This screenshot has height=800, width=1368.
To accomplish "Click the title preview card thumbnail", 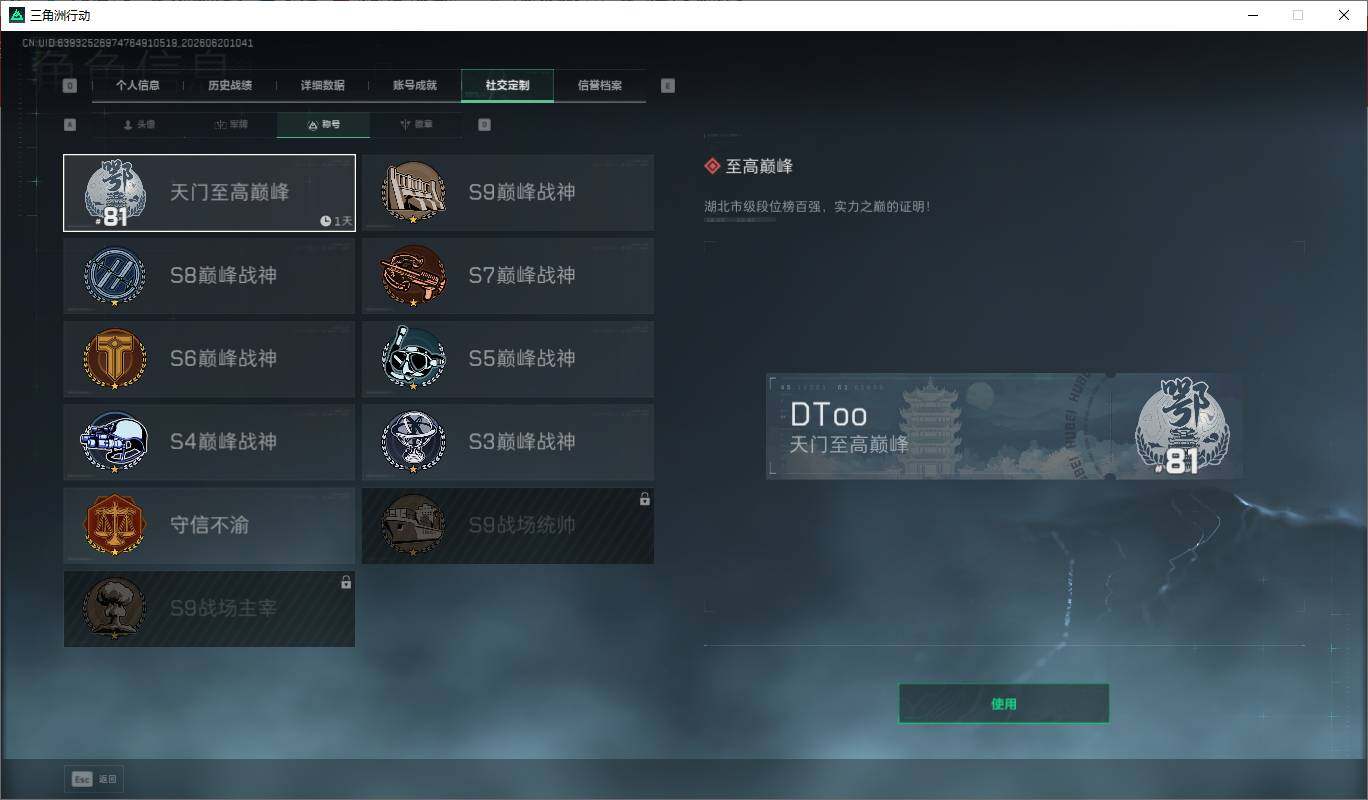I will (1005, 427).
